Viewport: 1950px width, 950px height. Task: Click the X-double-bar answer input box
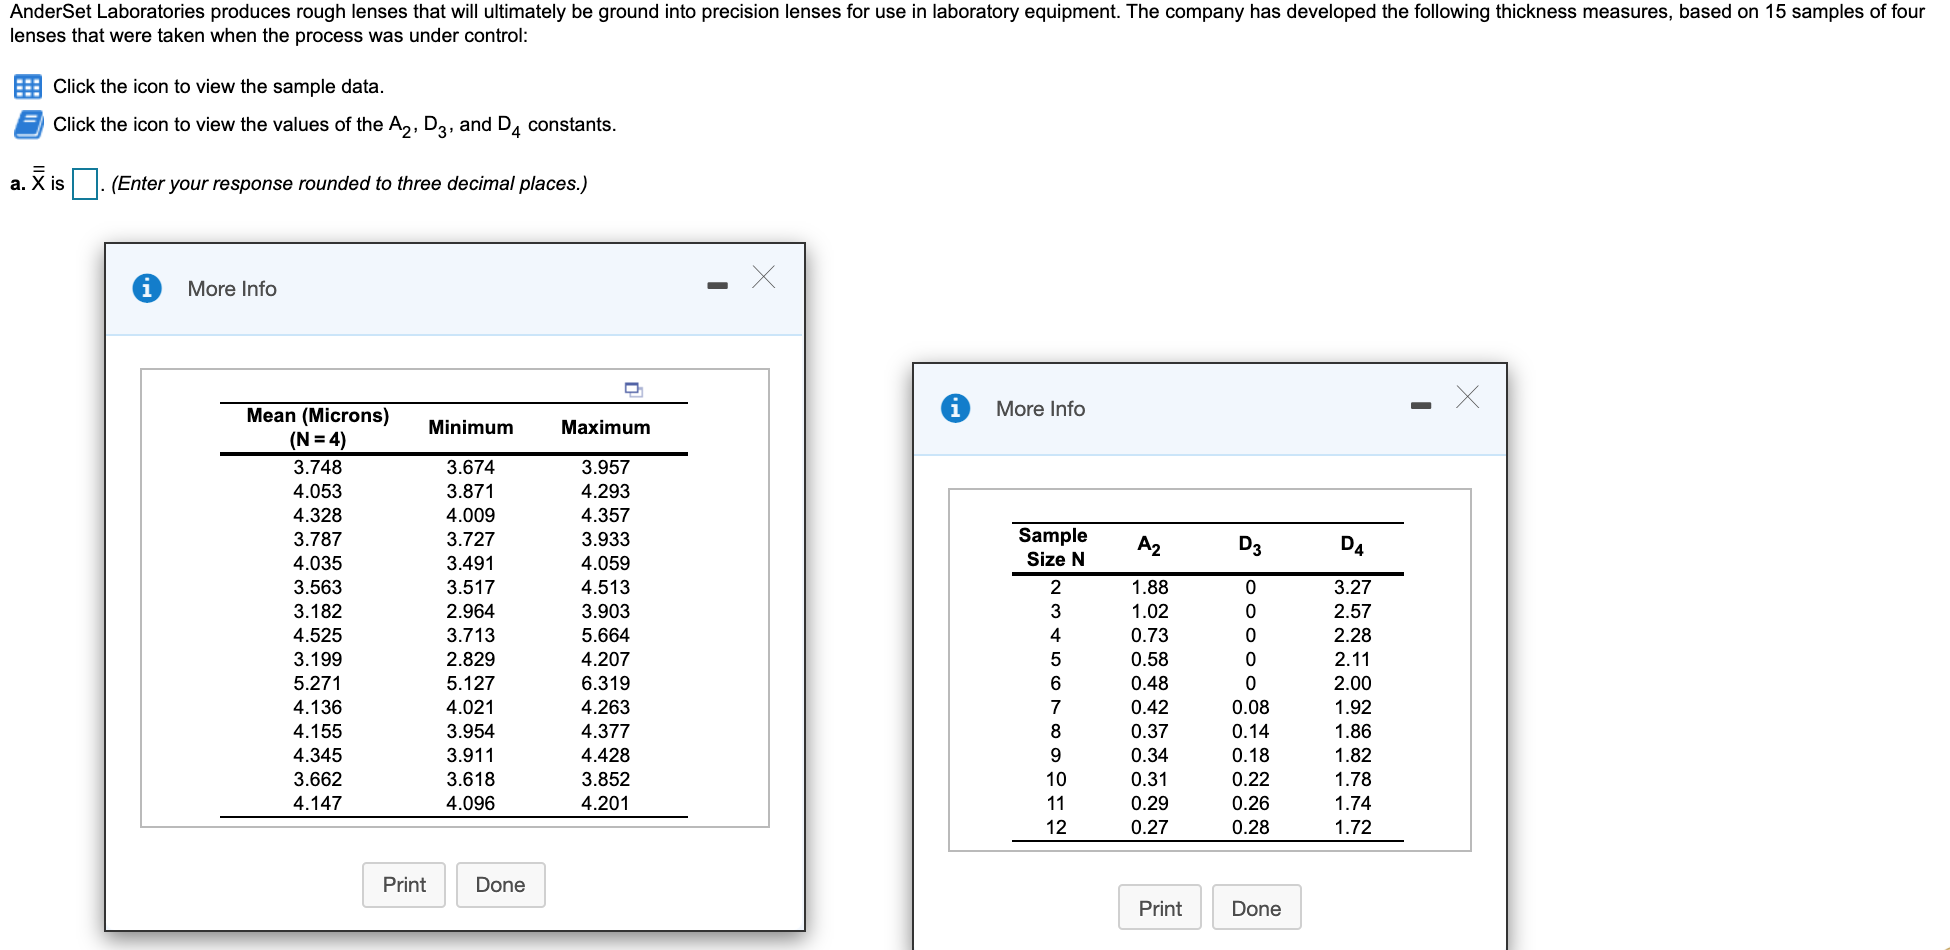point(85,184)
